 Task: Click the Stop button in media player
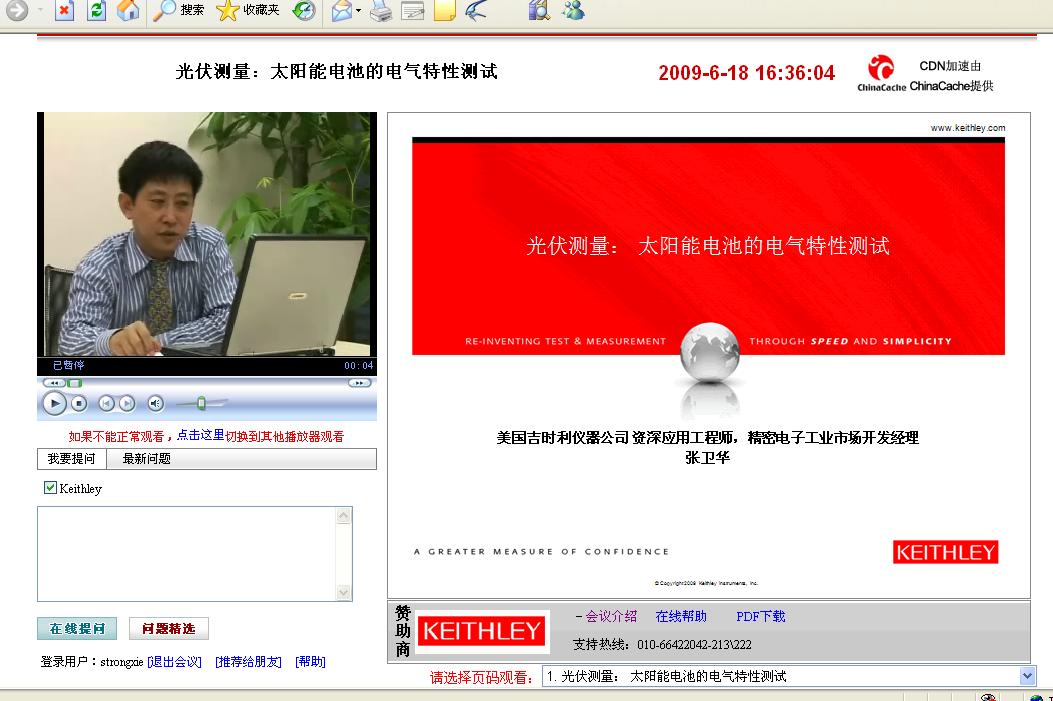(79, 404)
